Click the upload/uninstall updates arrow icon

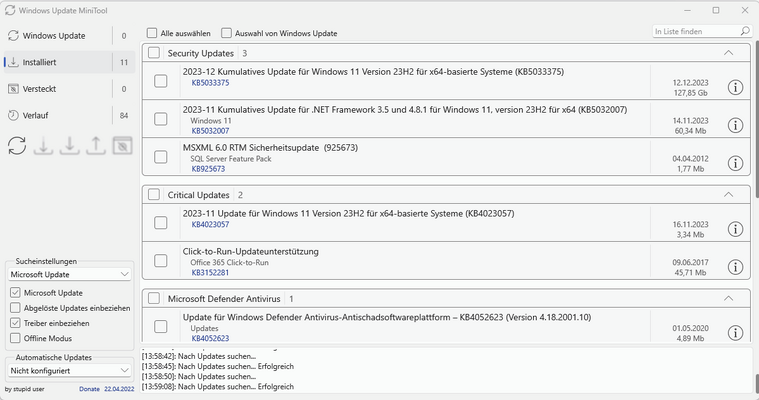coord(95,146)
